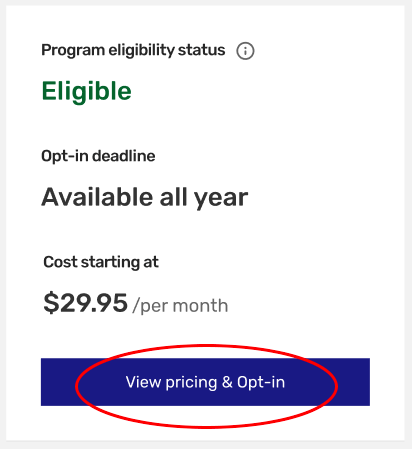Click the word 'month' after price
Viewport: 412px width, 449px height.
point(200,306)
